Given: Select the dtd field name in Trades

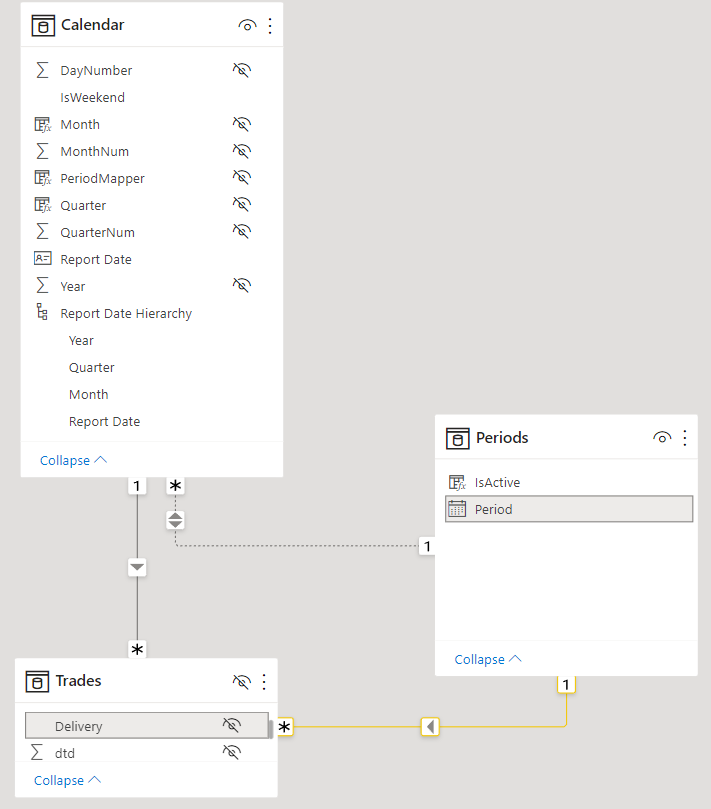Looking at the screenshot, I should 65,754.
